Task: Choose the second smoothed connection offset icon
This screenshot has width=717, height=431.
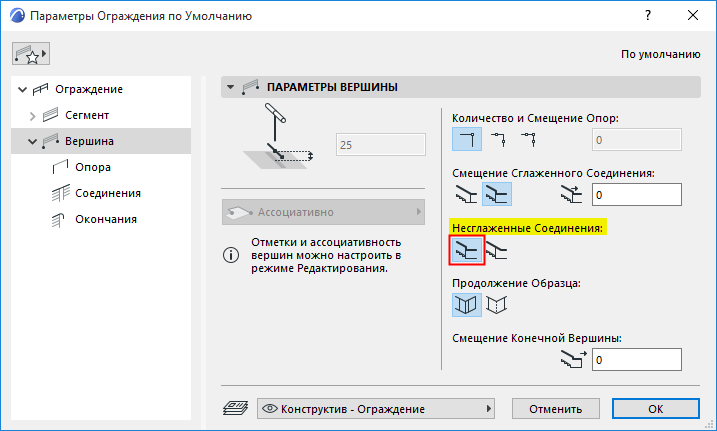Action: pos(497,194)
